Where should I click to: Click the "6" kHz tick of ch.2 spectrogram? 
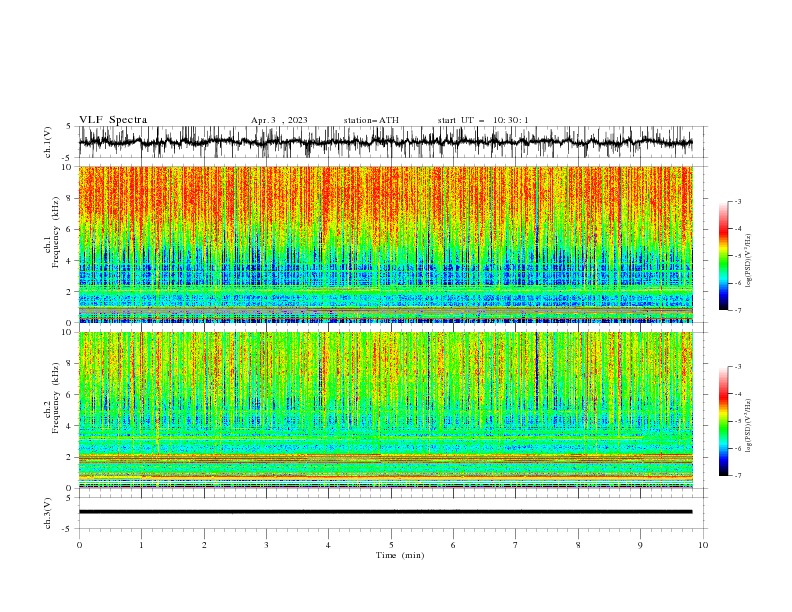coord(71,395)
